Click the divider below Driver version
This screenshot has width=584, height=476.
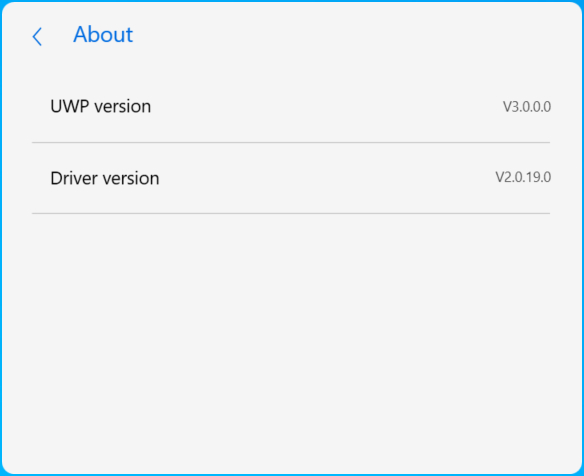(291, 213)
